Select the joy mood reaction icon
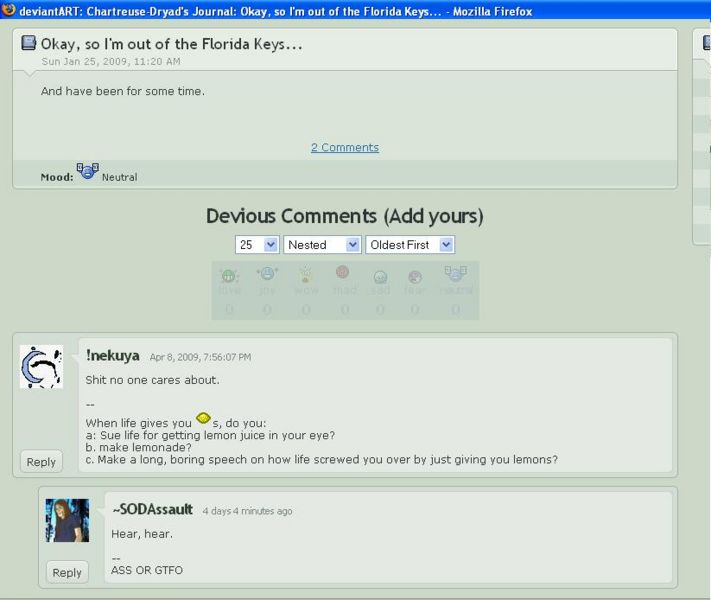Viewport: 711px width, 600px height. tap(267, 276)
